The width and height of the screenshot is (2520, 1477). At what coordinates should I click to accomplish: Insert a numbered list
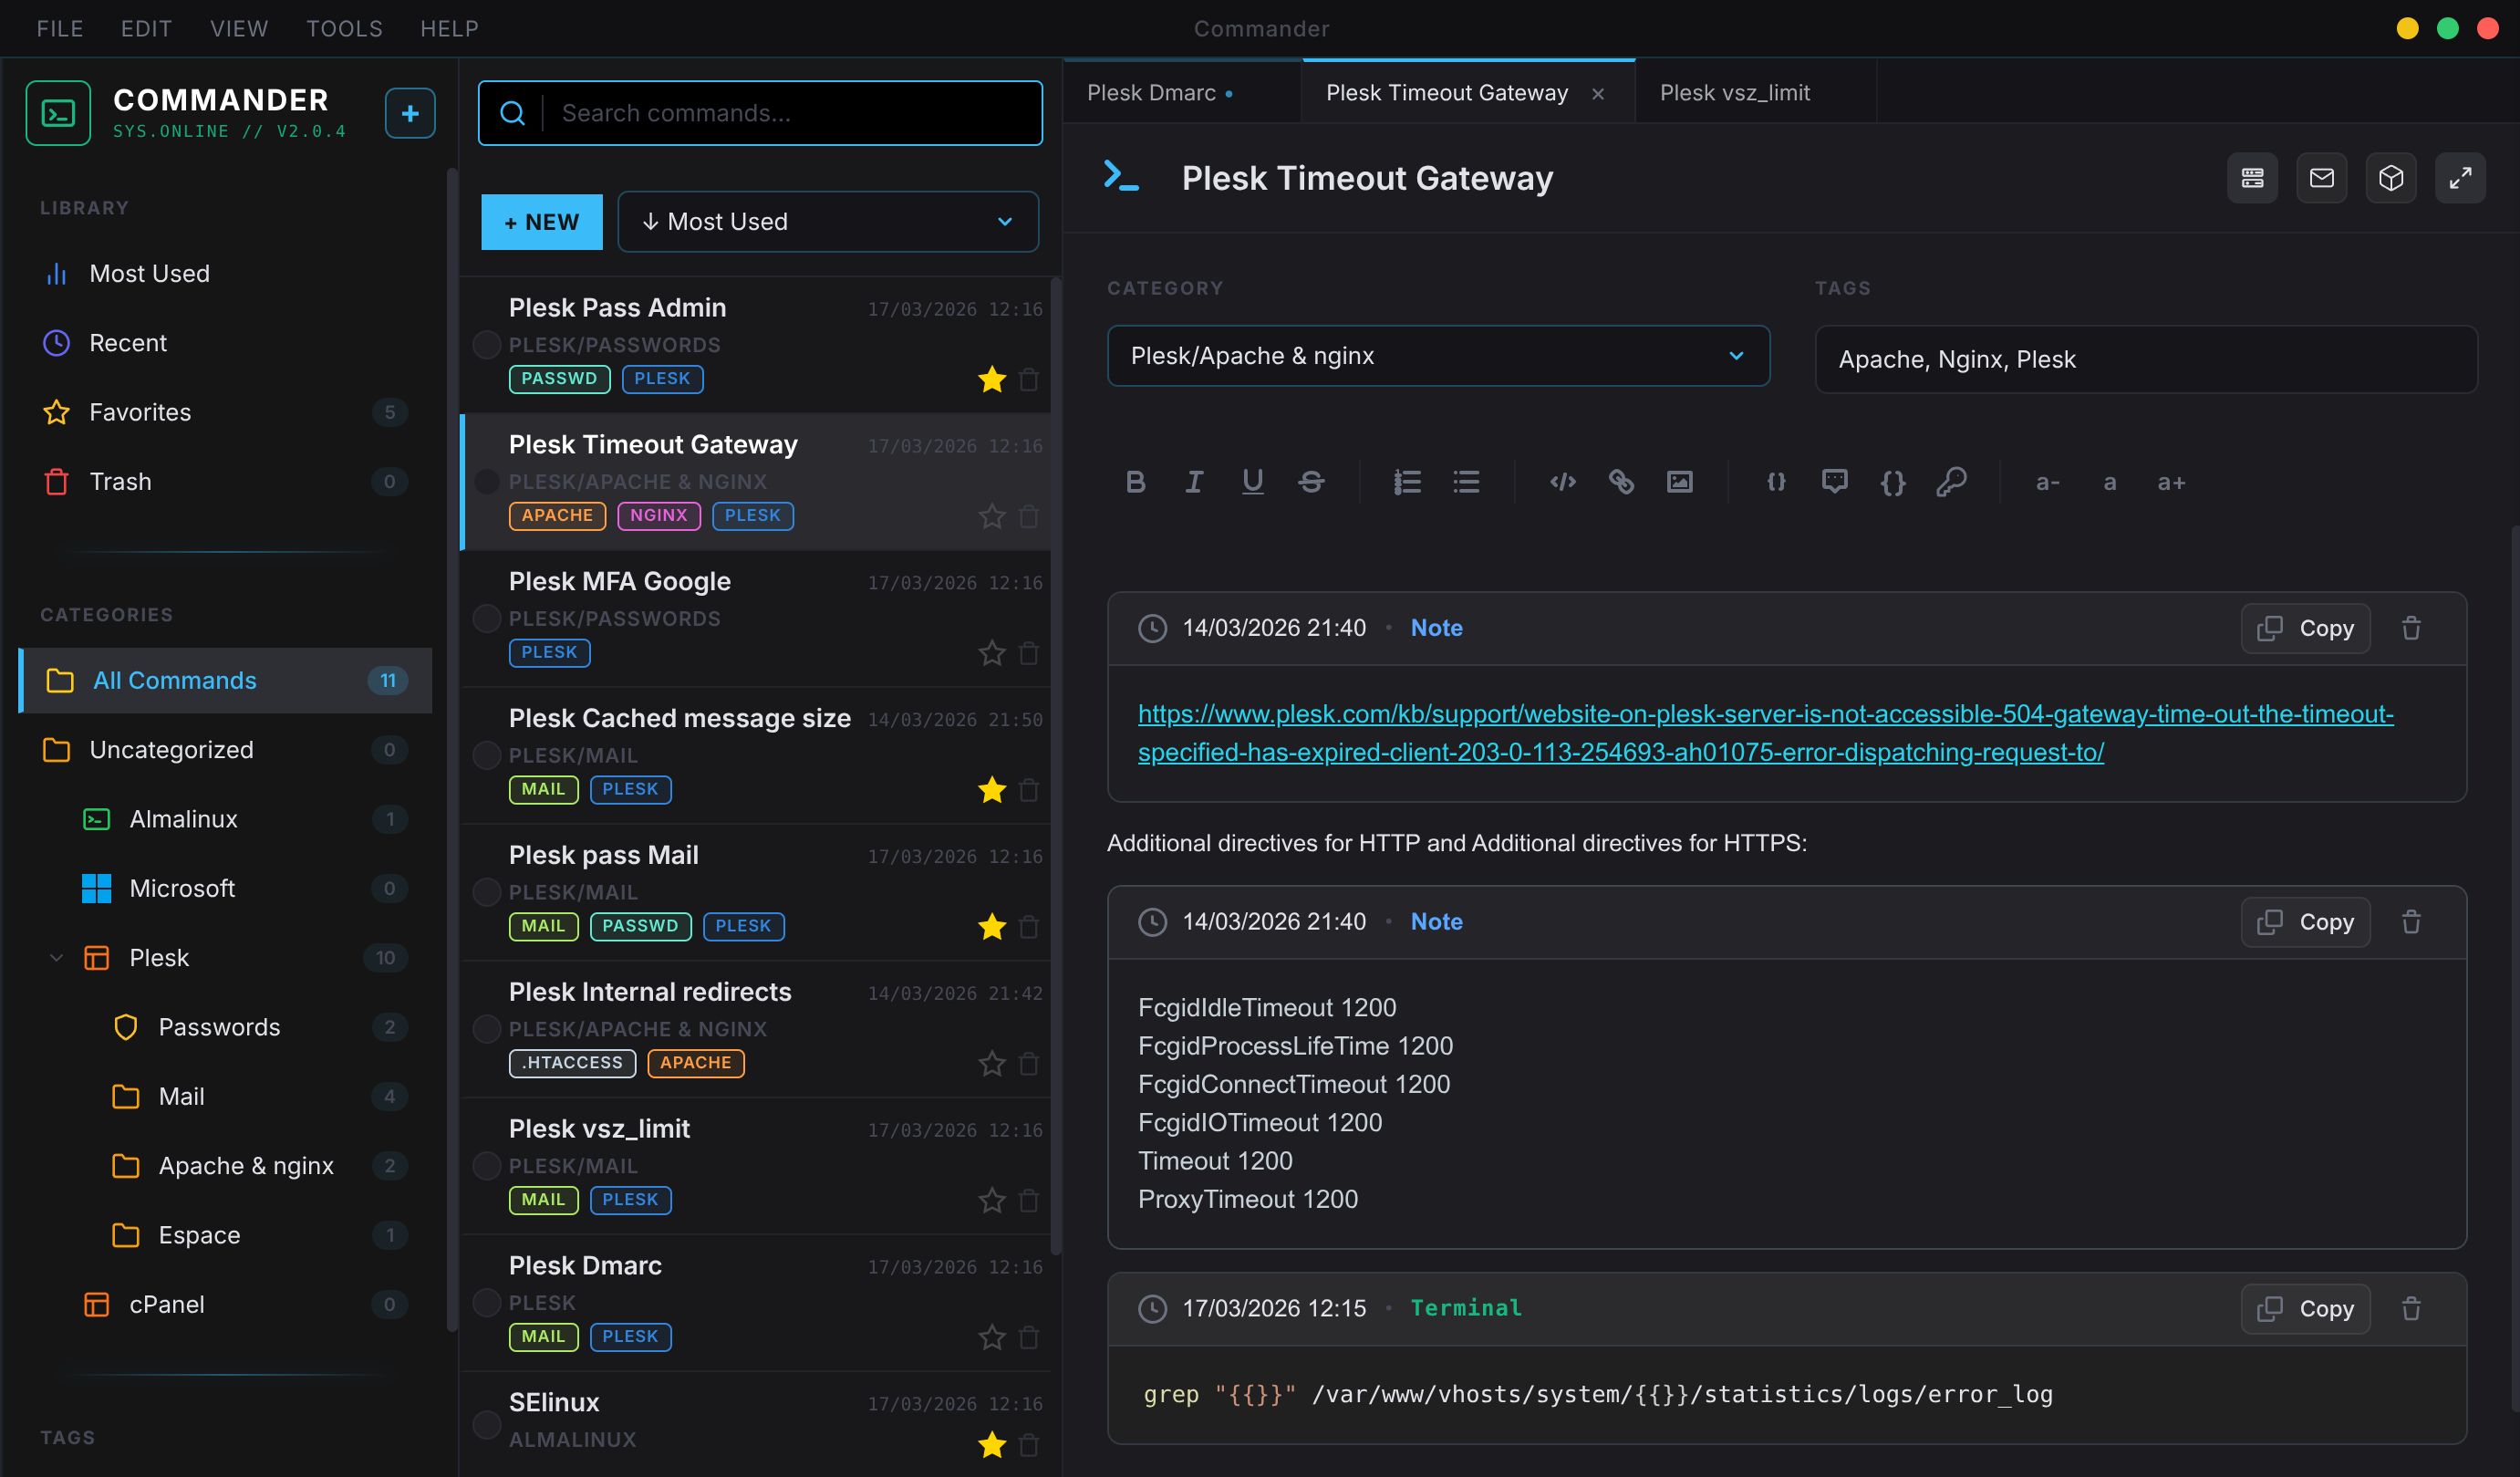coord(1407,482)
